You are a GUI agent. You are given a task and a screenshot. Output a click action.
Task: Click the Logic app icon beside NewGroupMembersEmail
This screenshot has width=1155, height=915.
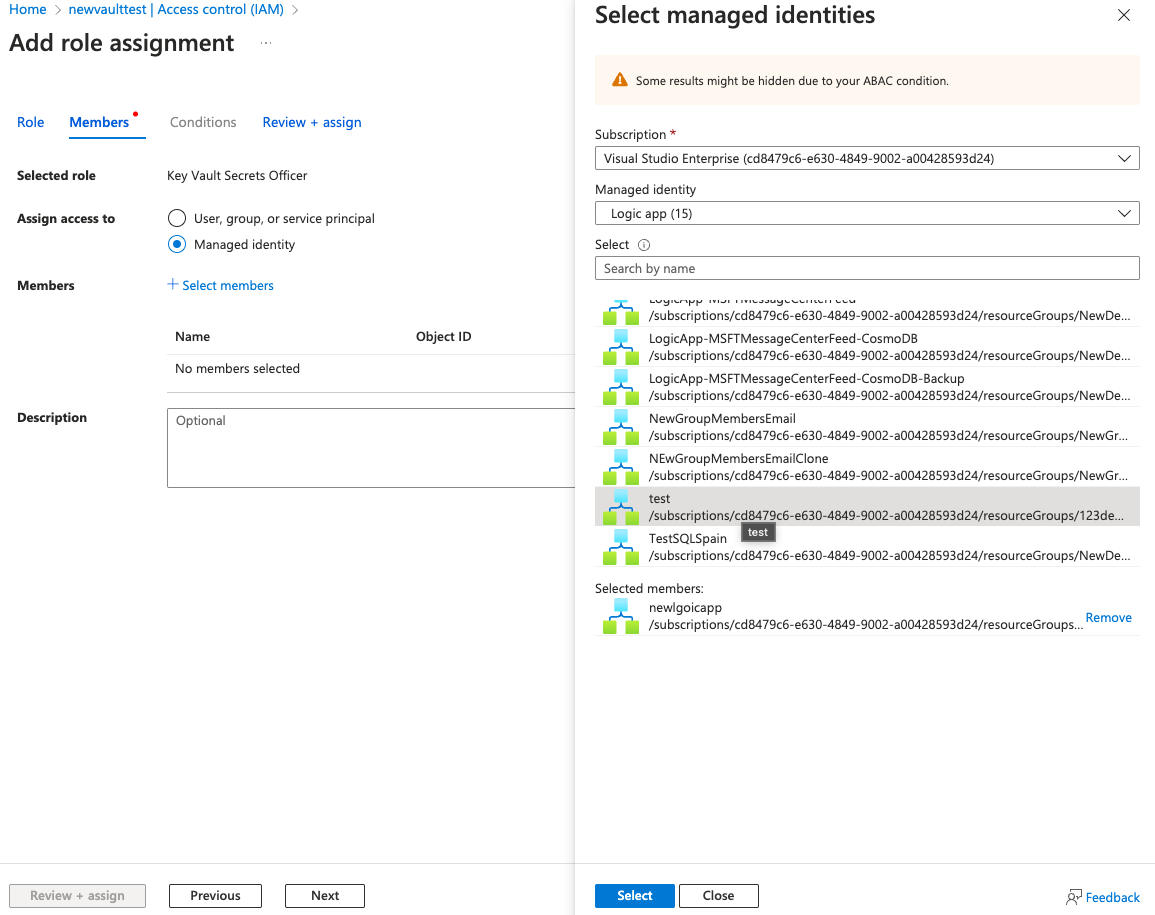pyautogui.click(x=620, y=427)
